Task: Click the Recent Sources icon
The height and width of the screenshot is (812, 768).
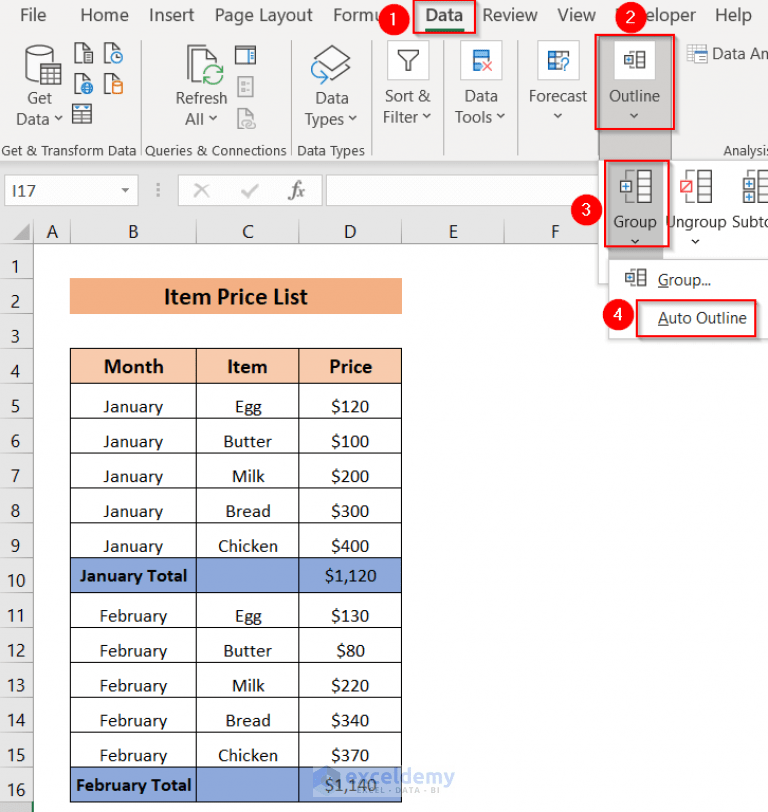Action: (113, 53)
